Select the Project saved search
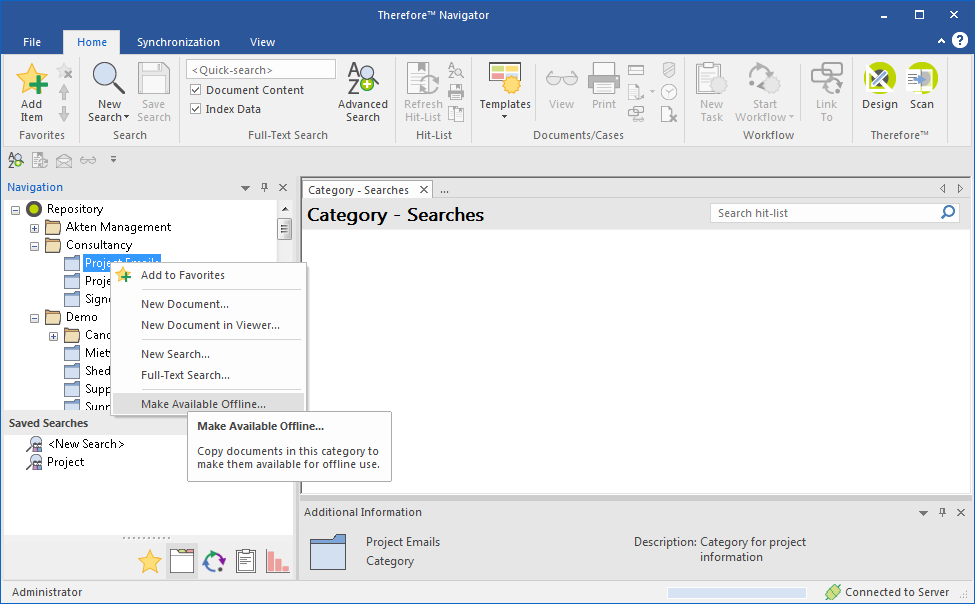Image resolution: width=976 pixels, height=605 pixels. click(x=65, y=462)
